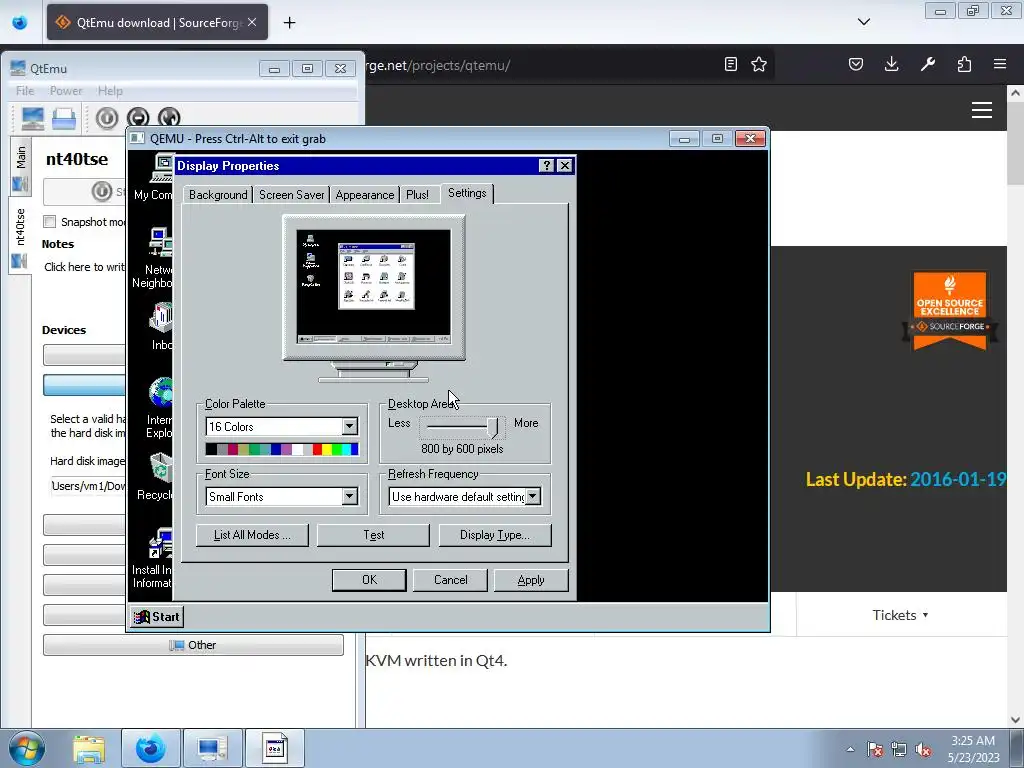The height and width of the screenshot is (768, 1024).
Task: Click the Windows Start orb
Action: (27, 748)
